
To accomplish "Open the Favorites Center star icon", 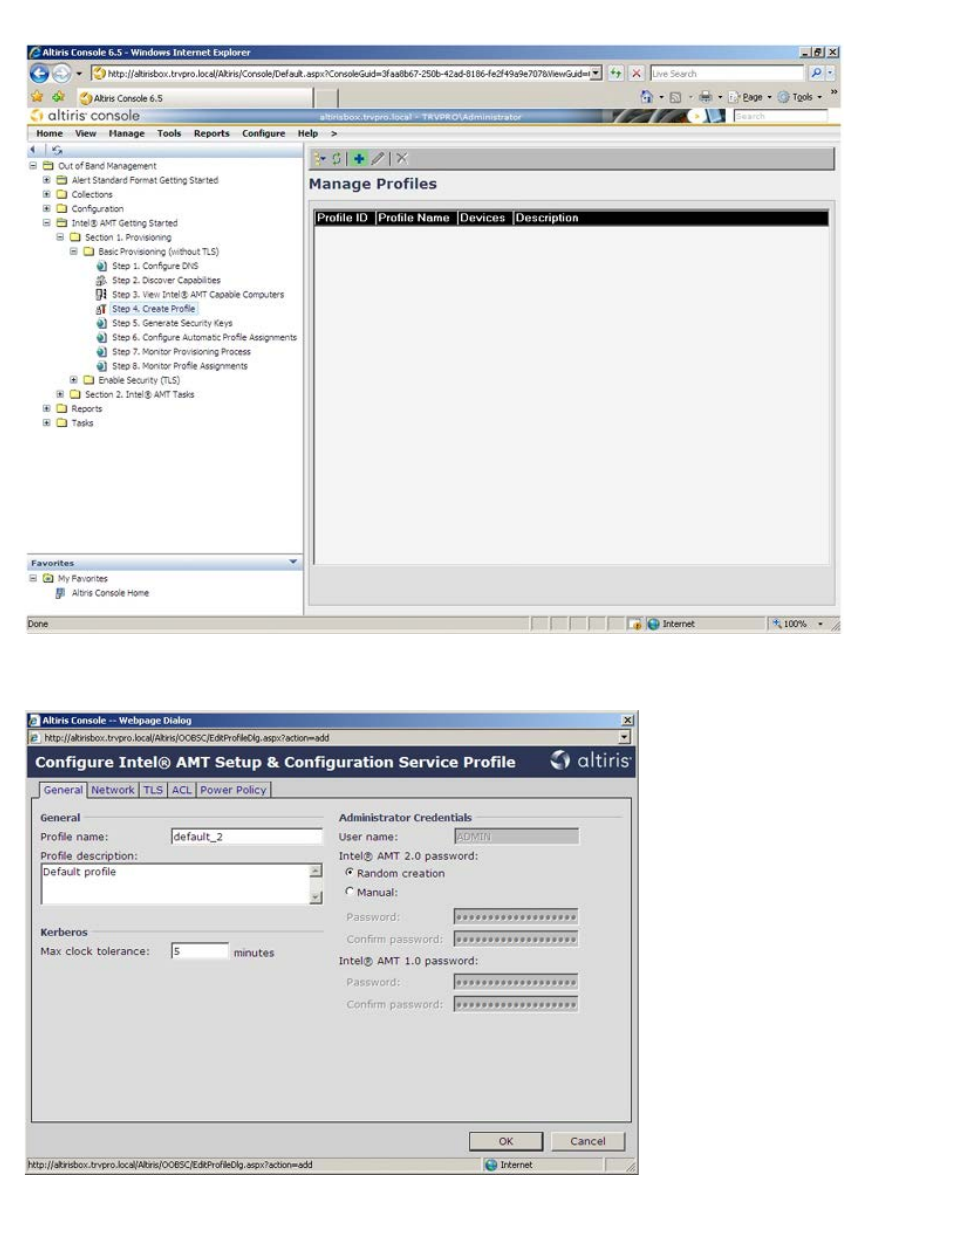I will [x=37, y=97].
